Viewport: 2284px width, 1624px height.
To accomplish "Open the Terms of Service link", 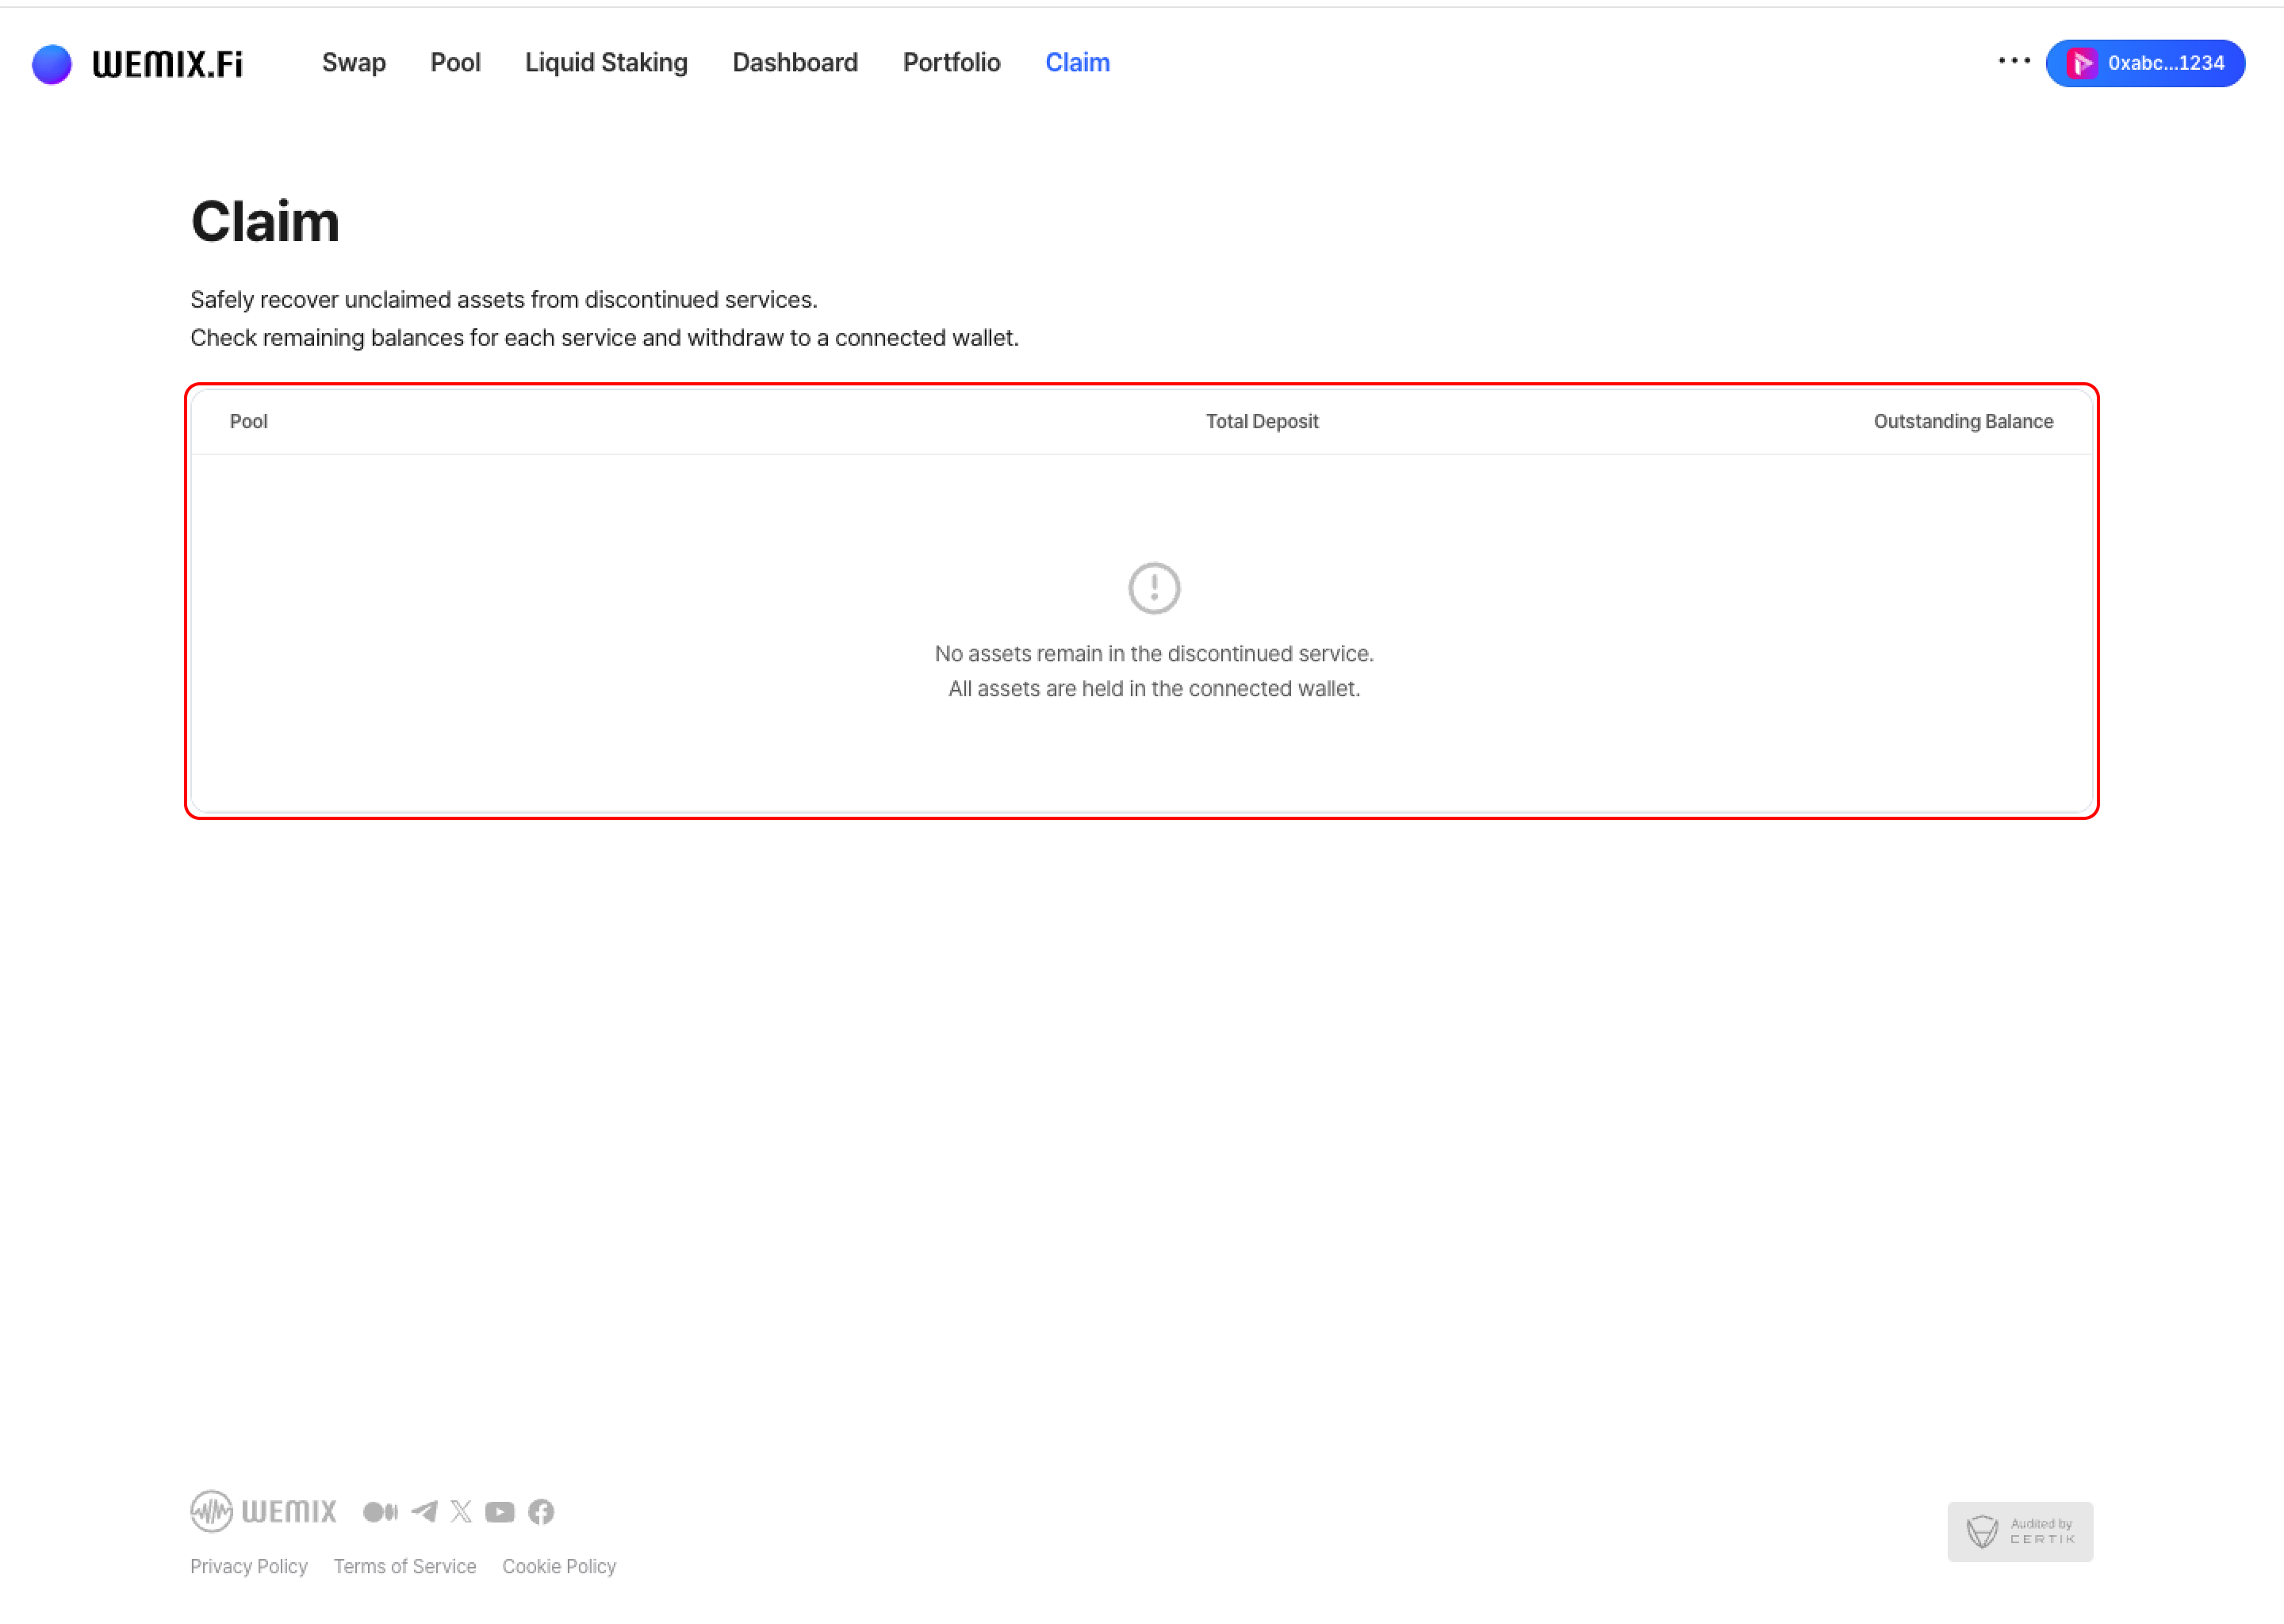I will point(405,1566).
